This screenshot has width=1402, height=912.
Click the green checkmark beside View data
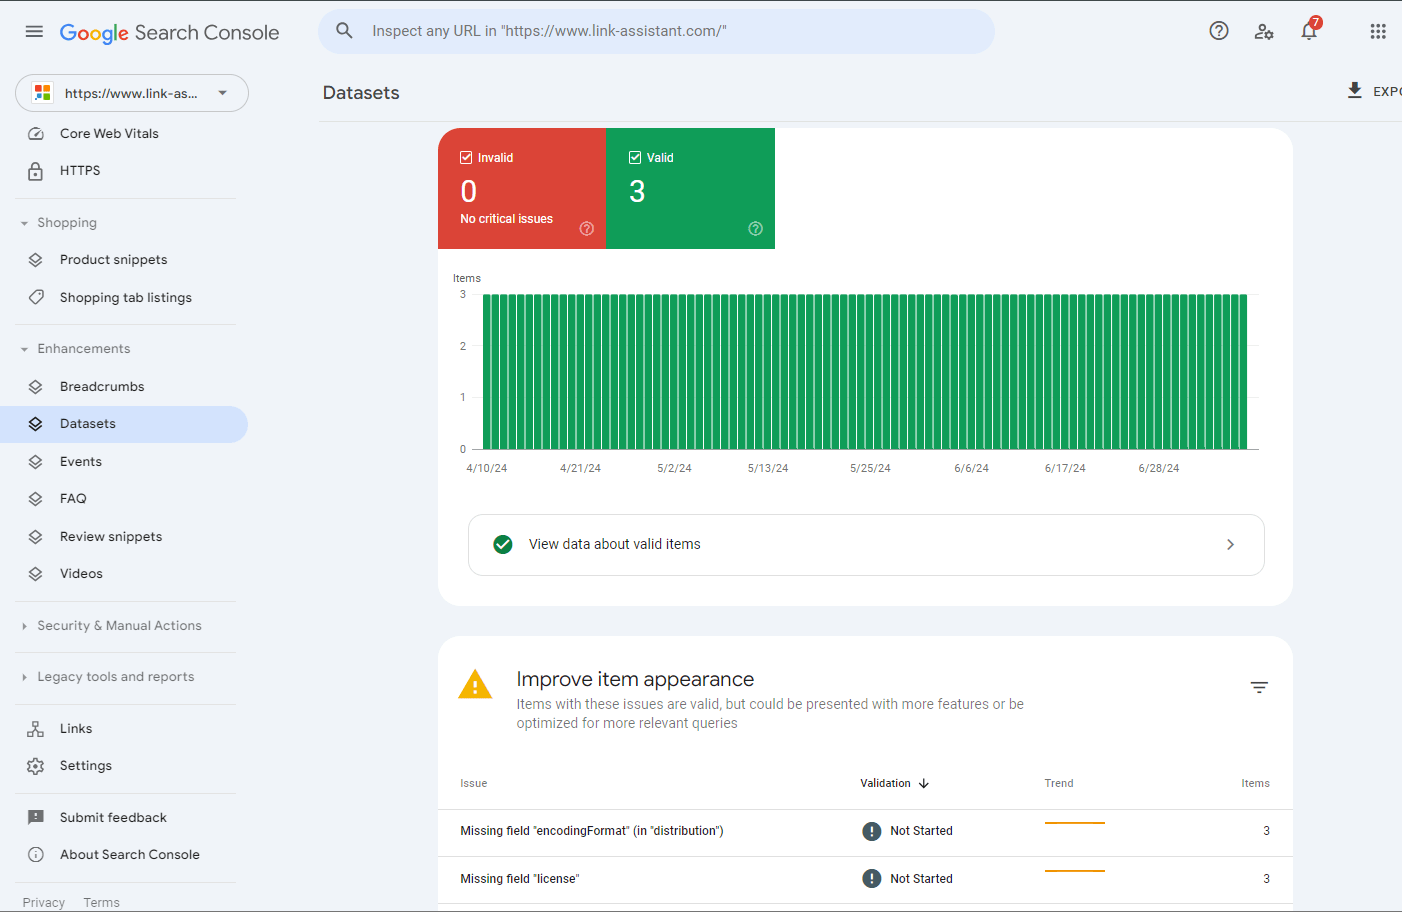[x=503, y=544]
